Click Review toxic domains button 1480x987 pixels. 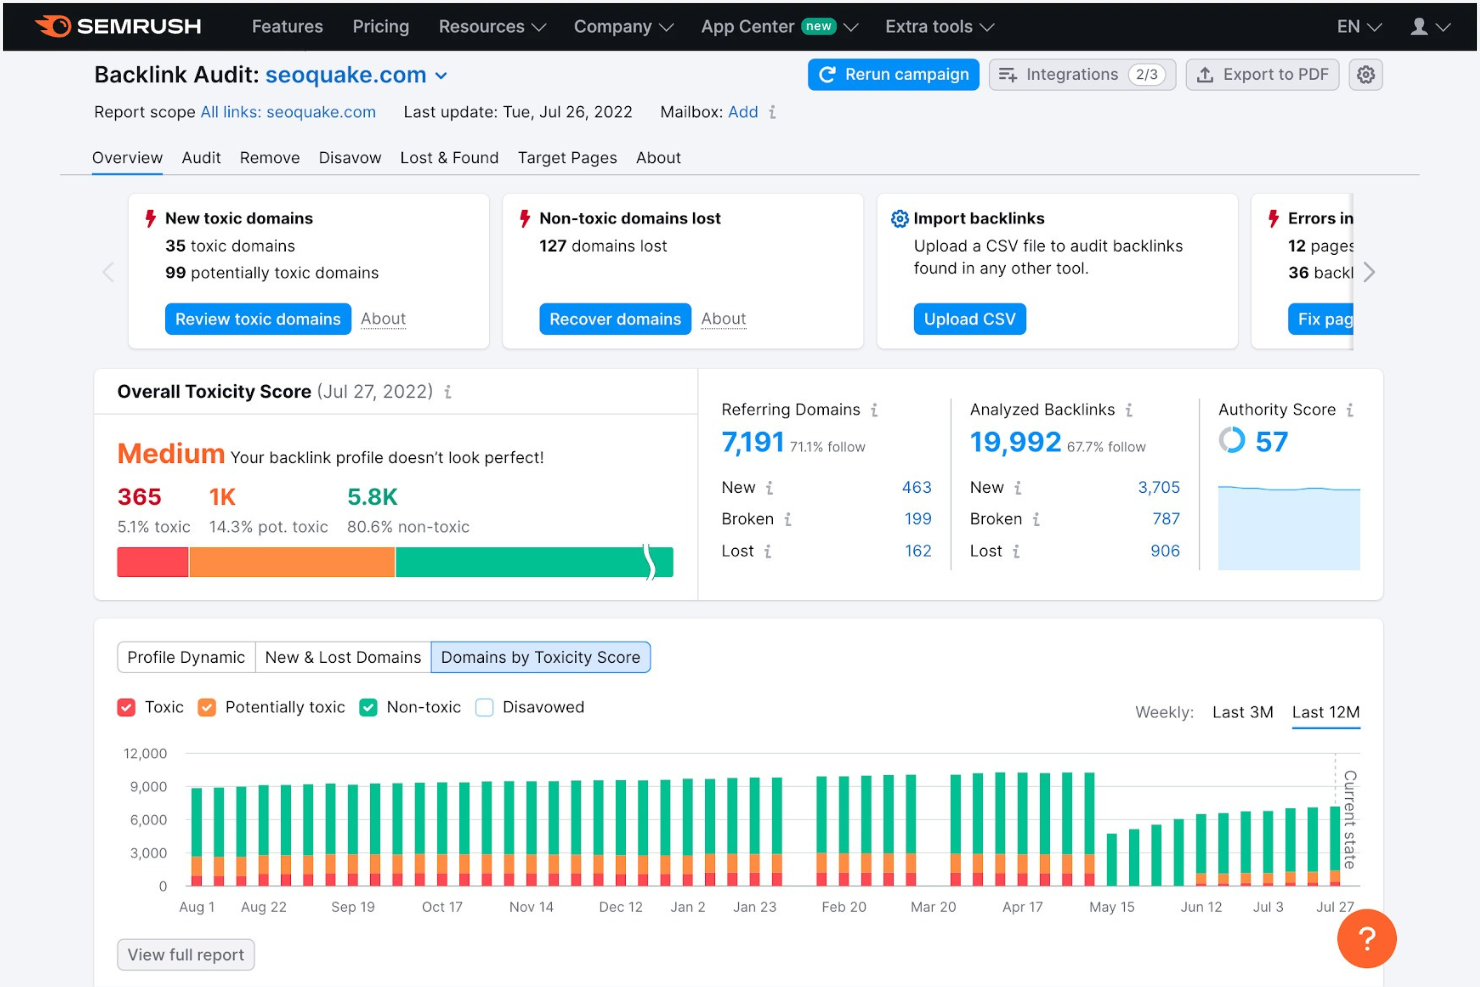[258, 319]
